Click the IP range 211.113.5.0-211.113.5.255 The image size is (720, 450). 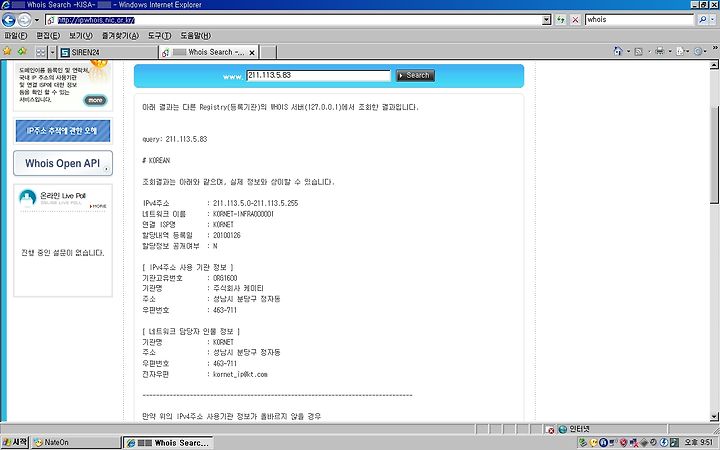pos(255,203)
